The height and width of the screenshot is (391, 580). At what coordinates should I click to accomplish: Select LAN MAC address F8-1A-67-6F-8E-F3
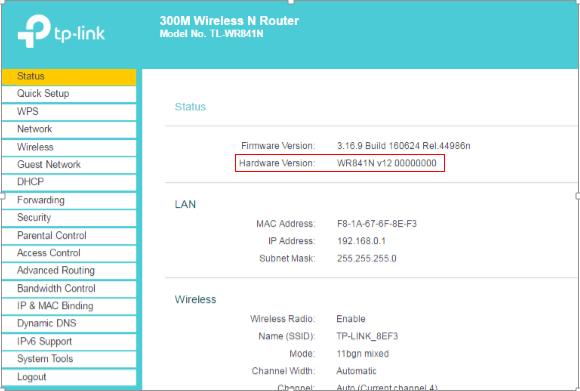[x=377, y=224]
